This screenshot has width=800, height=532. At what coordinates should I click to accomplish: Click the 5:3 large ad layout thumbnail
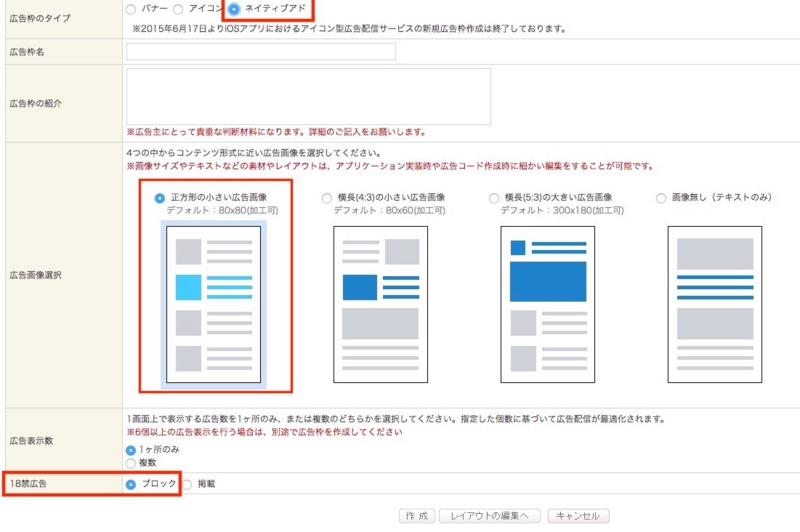point(547,305)
